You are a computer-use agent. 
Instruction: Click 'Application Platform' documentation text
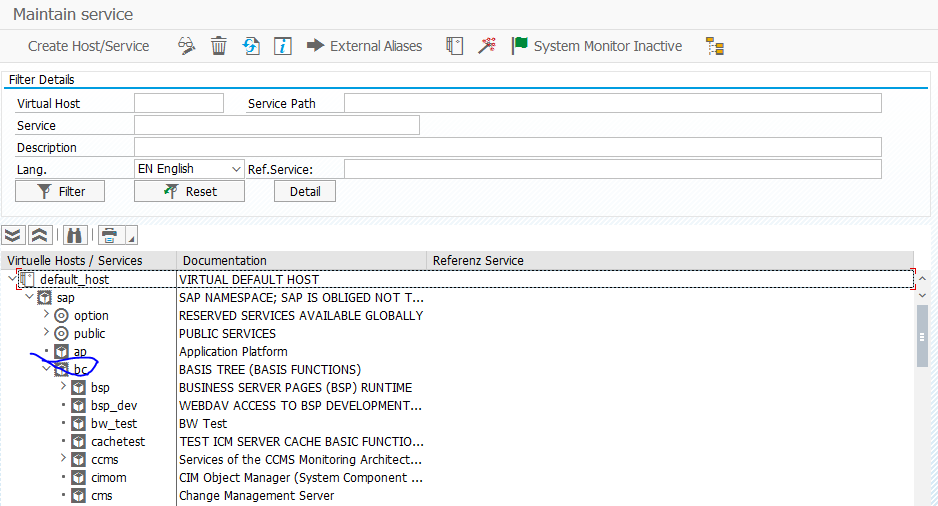[233, 351]
